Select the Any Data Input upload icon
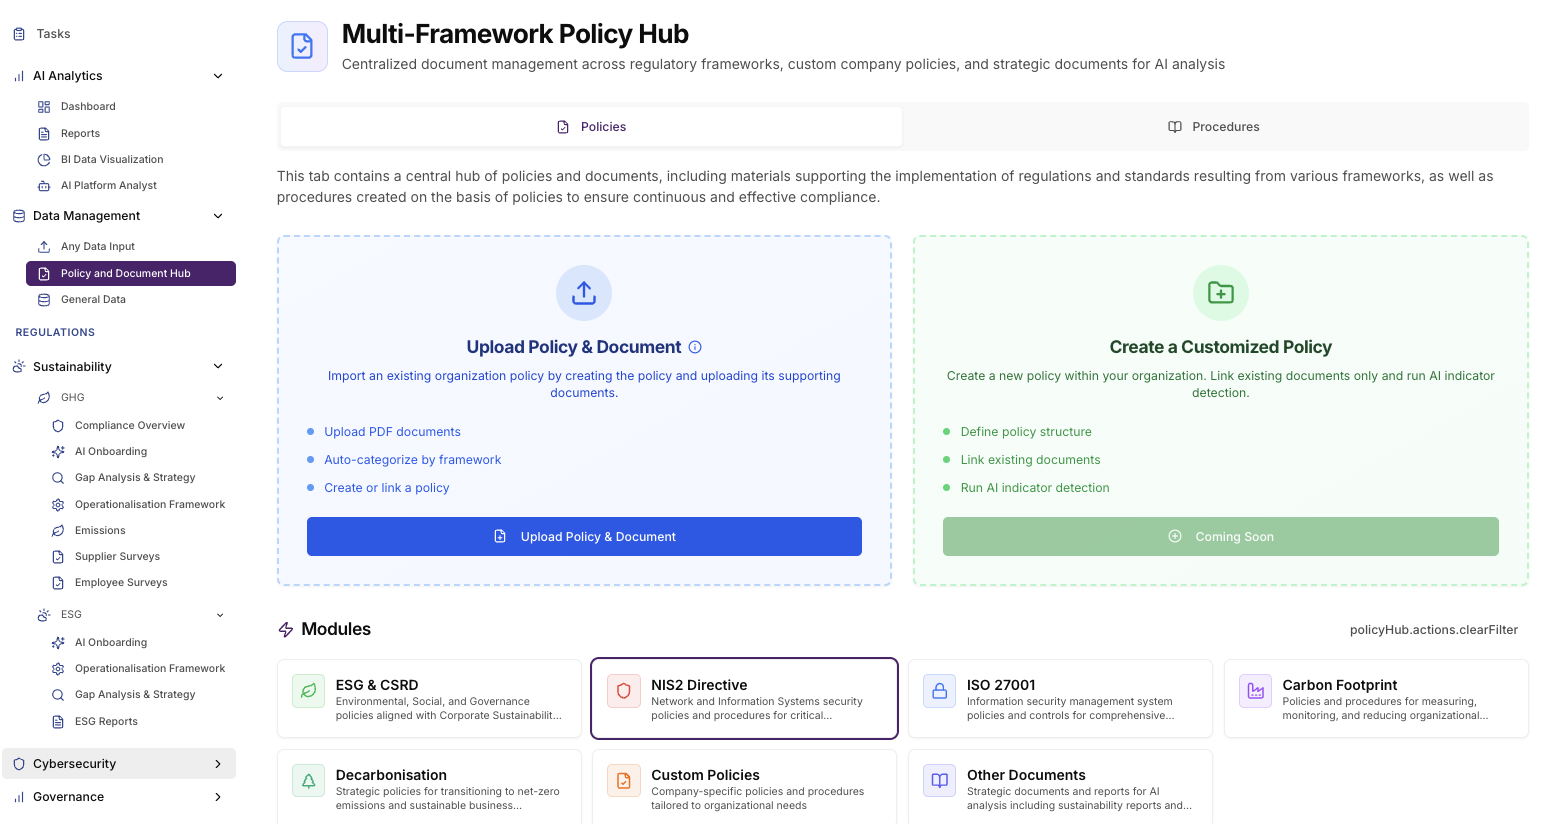This screenshot has height=824, width=1554. [x=44, y=246]
